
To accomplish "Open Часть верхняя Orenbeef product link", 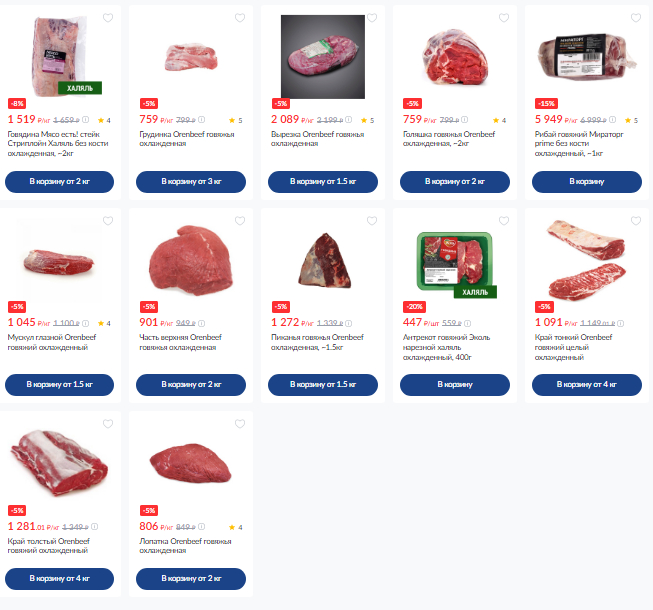I will point(180,342).
